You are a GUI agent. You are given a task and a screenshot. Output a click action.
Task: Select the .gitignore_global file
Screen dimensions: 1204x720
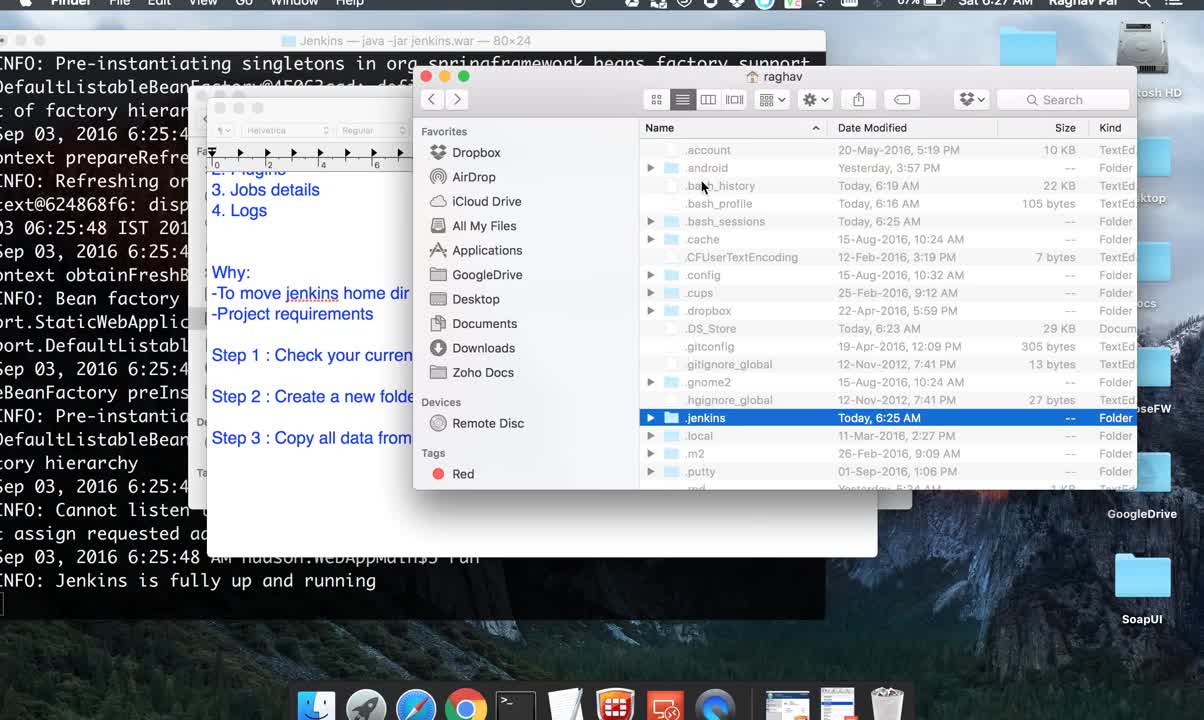pos(888,365)
